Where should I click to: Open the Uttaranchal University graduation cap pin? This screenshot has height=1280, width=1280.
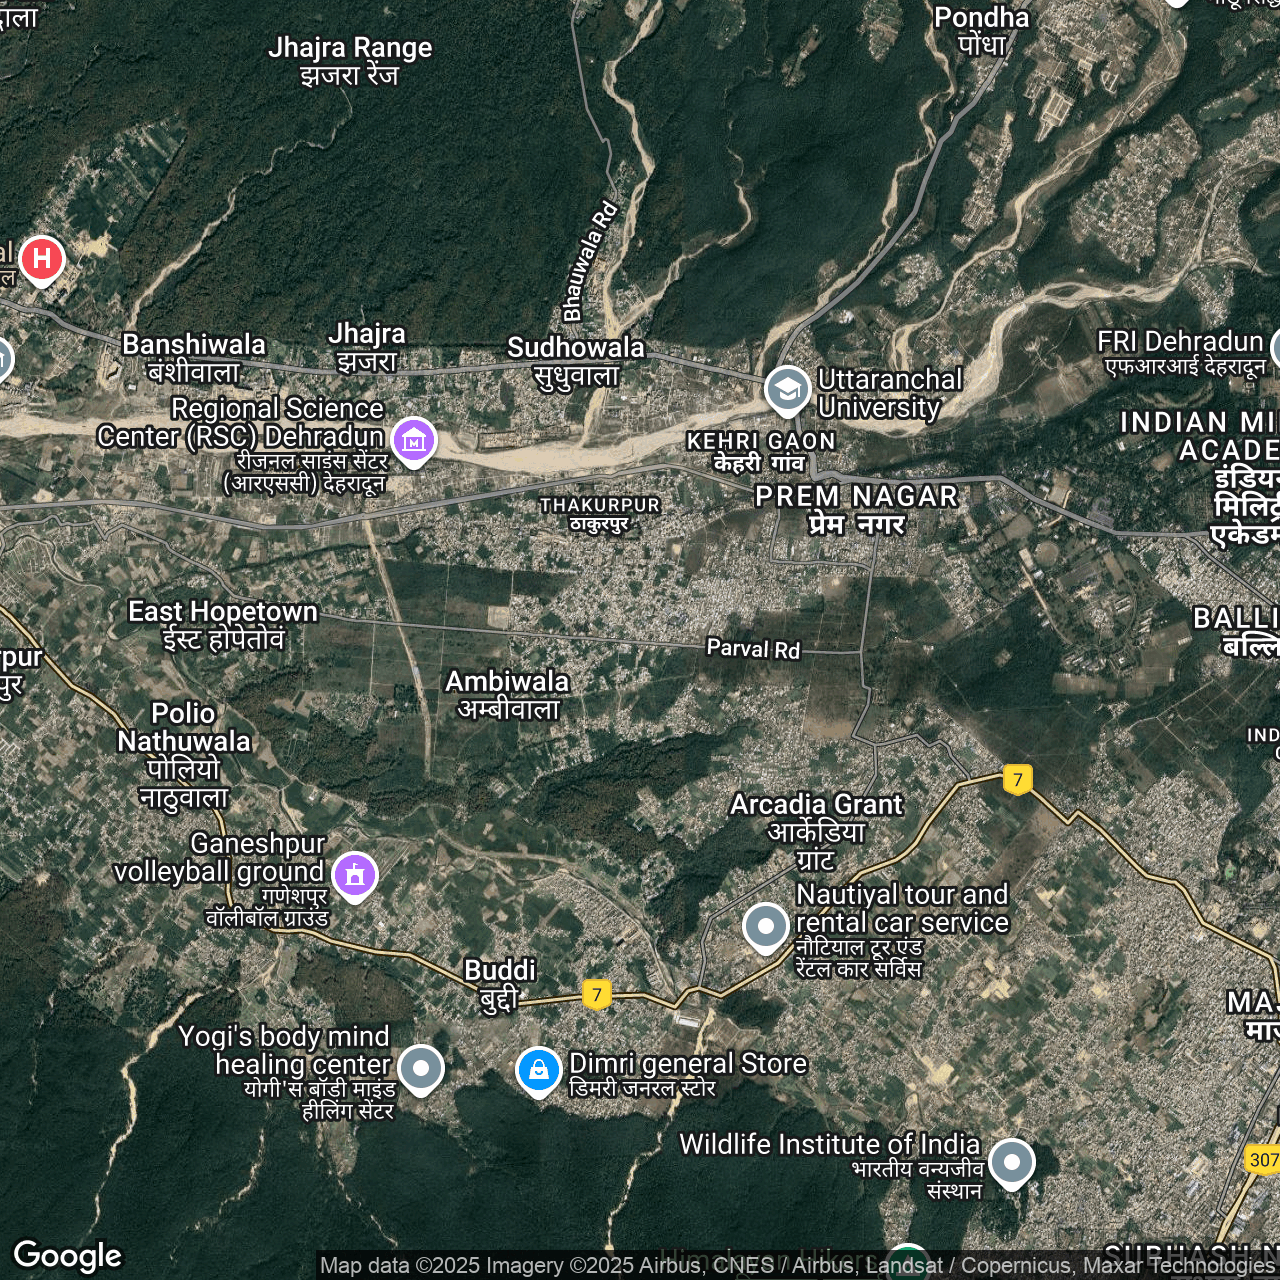click(x=787, y=390)
